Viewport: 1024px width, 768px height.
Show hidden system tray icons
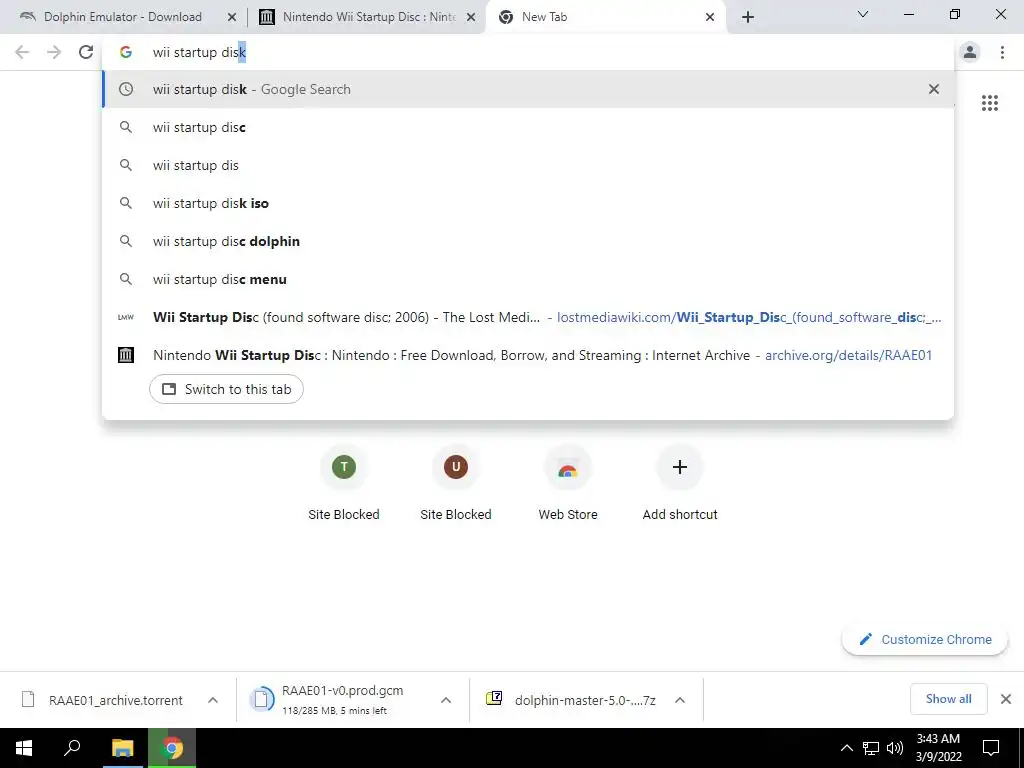[x=846, y=748]
